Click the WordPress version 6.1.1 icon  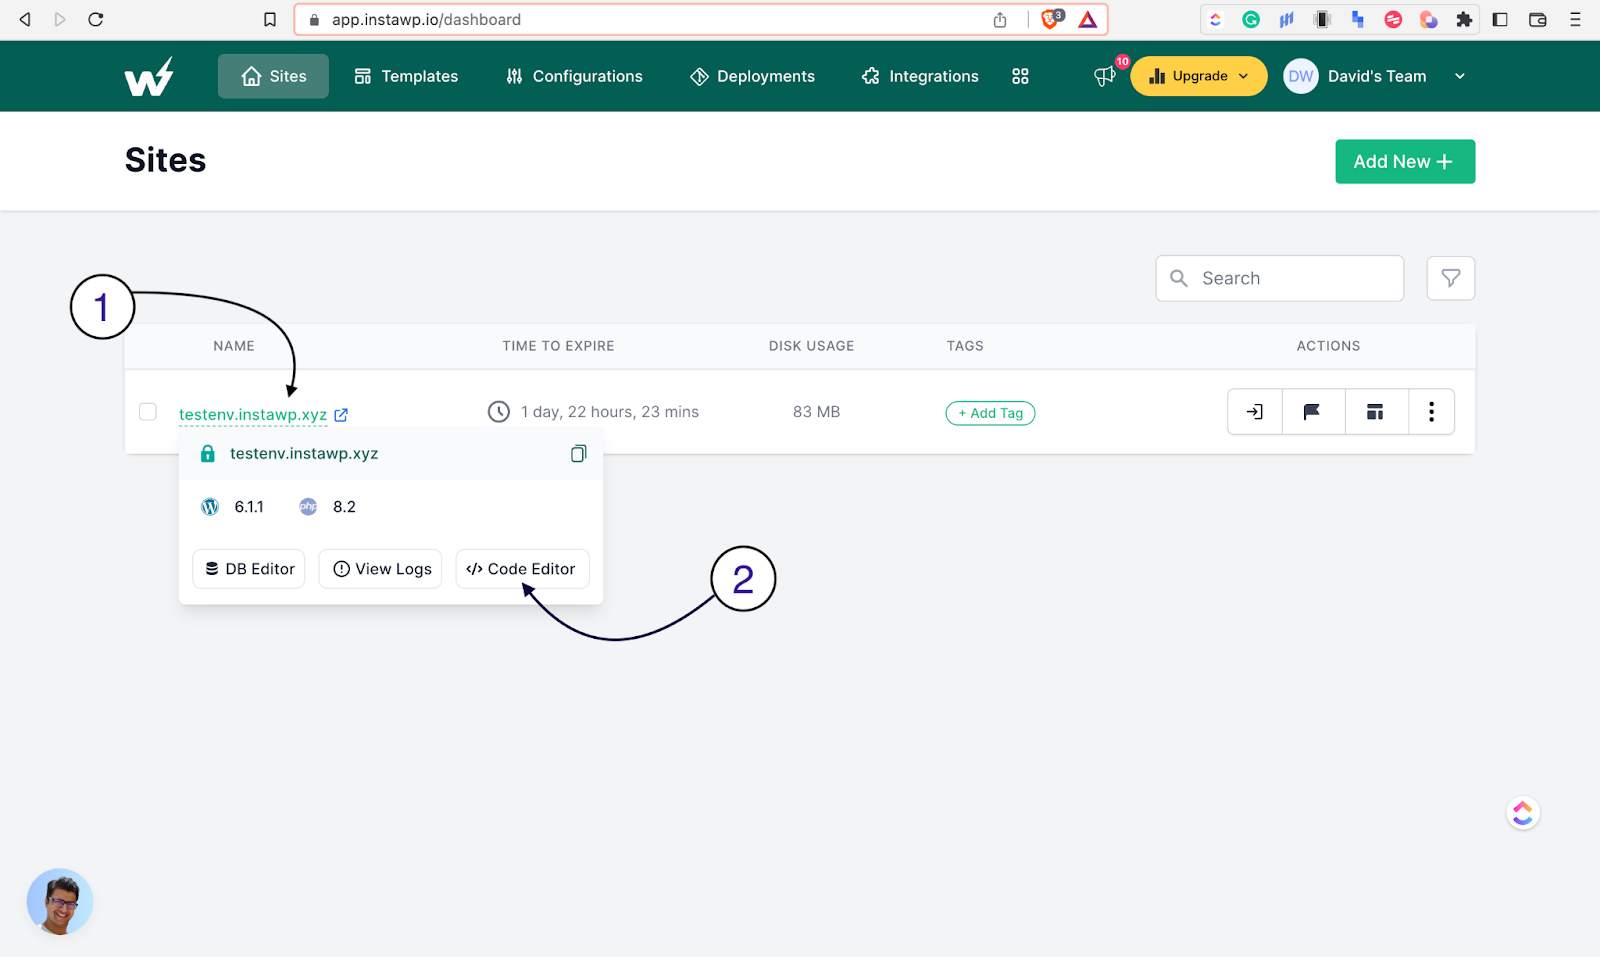coord(210,507)
